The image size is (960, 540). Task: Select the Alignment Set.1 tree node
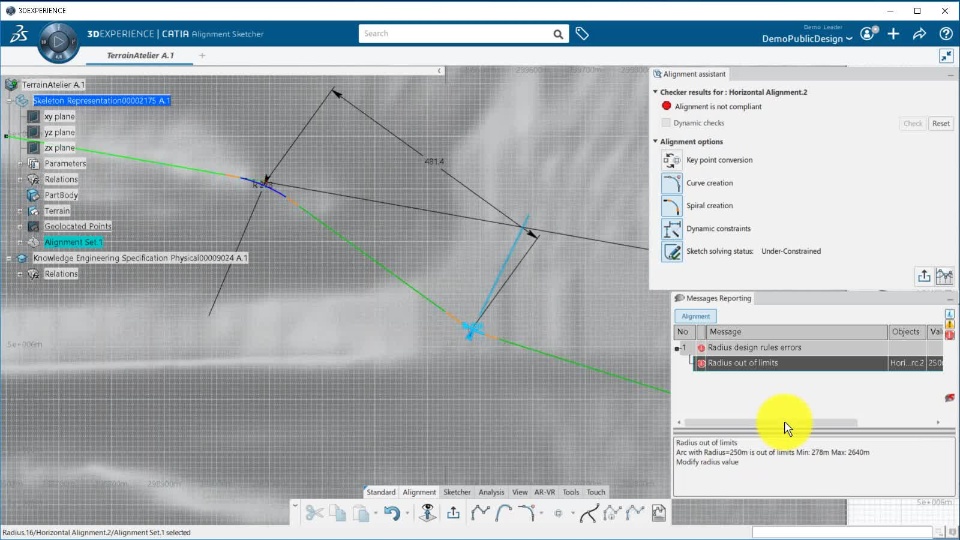[73, 242]
